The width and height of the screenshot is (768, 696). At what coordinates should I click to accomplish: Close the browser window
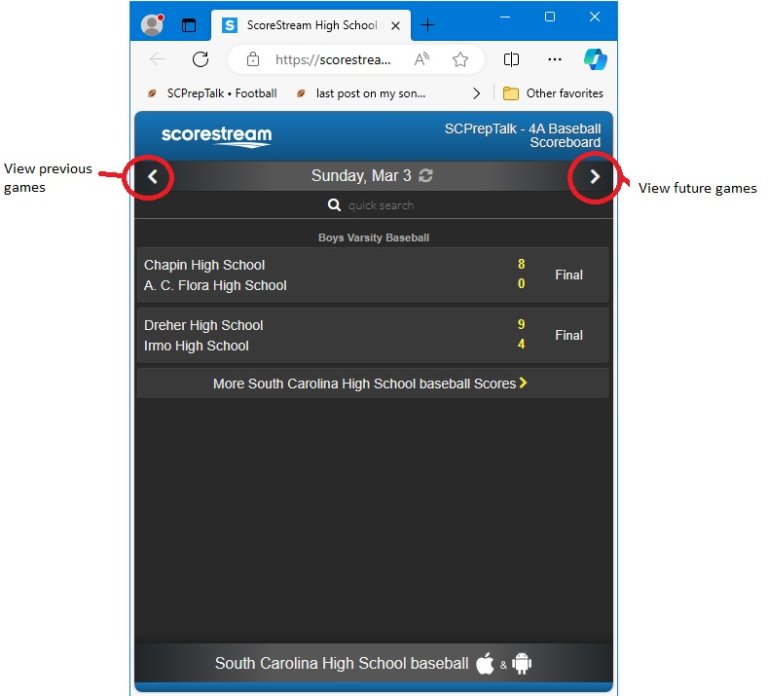pos(595,17)
